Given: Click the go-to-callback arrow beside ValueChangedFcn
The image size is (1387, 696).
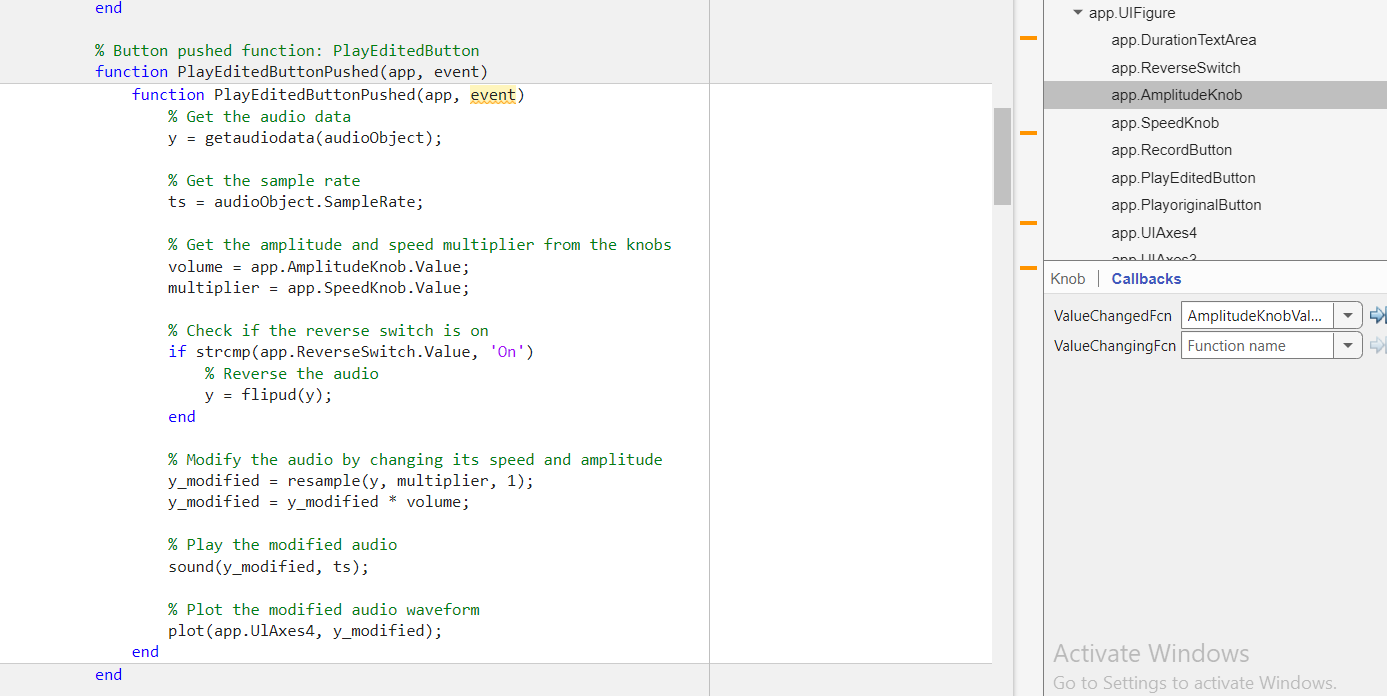Looking at the screenshot, I should coord(1379,315).
